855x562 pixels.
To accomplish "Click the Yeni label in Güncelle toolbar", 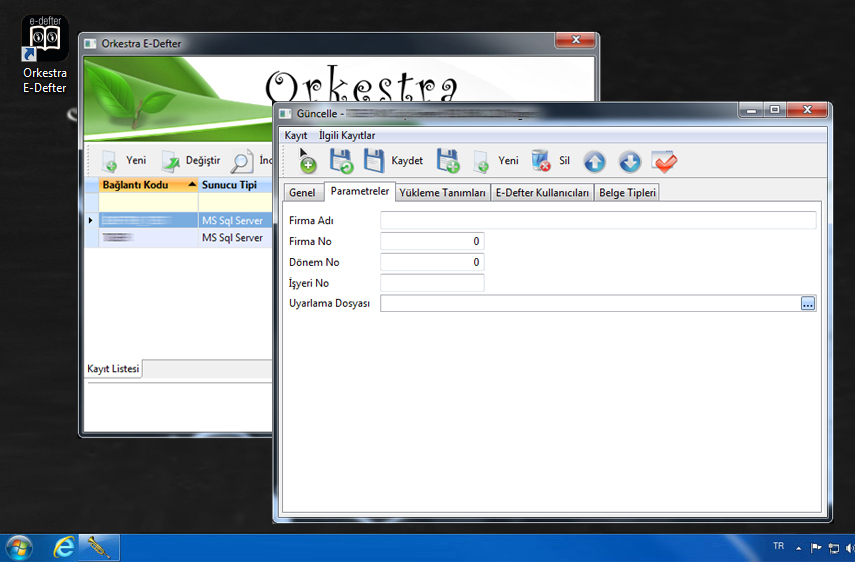I will click(x=508, y=161).
